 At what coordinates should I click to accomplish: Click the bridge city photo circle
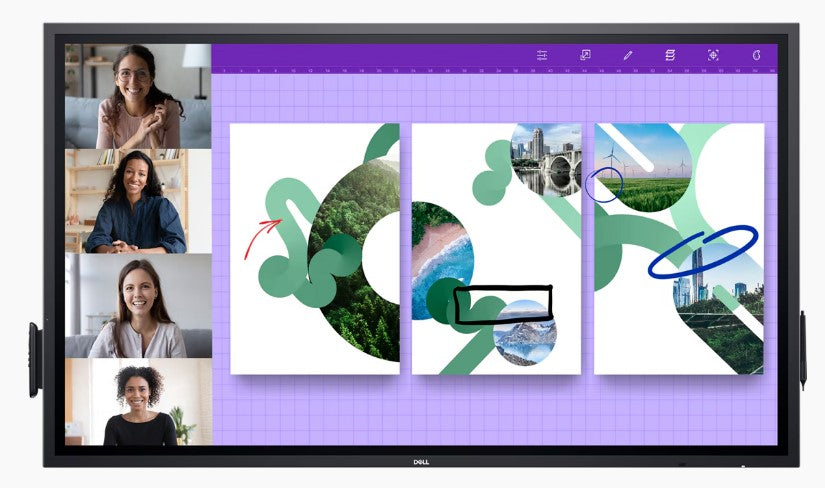pos(547,158)
